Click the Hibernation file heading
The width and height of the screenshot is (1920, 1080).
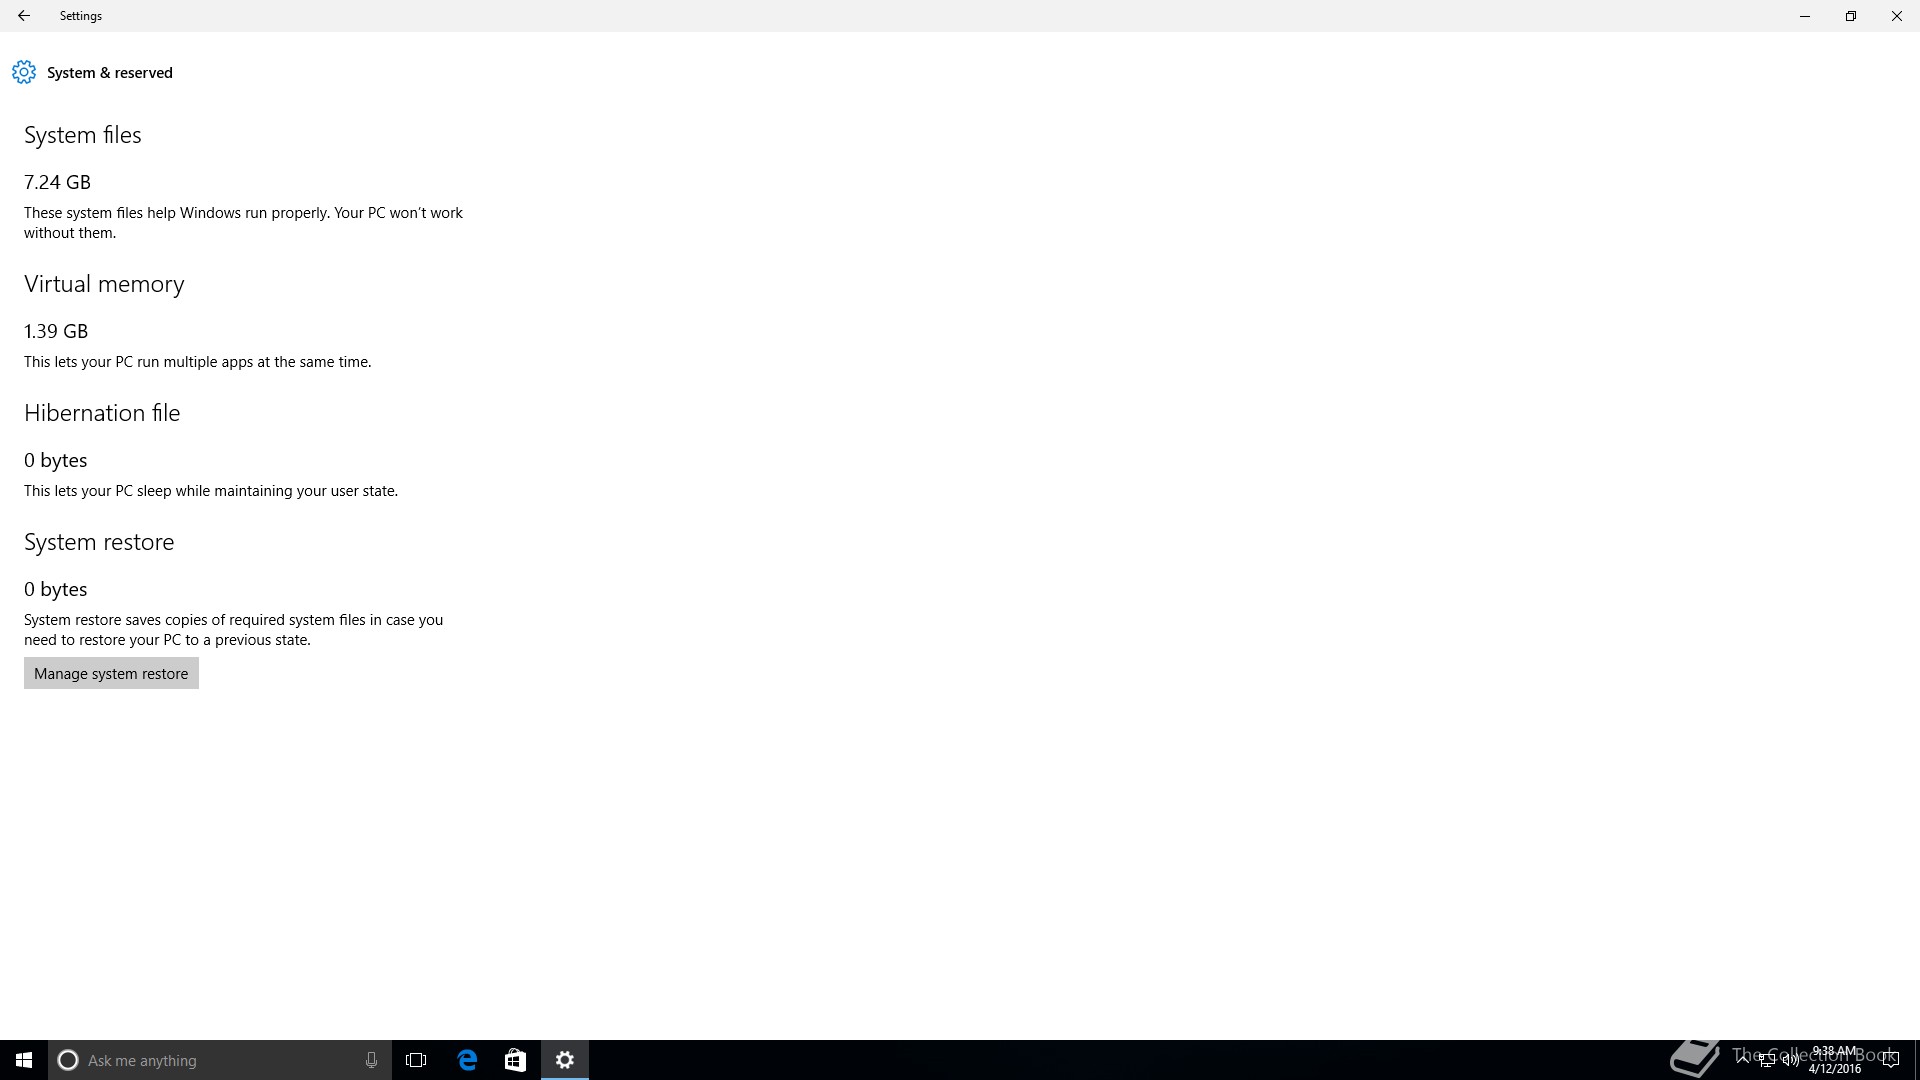[102, 413]
